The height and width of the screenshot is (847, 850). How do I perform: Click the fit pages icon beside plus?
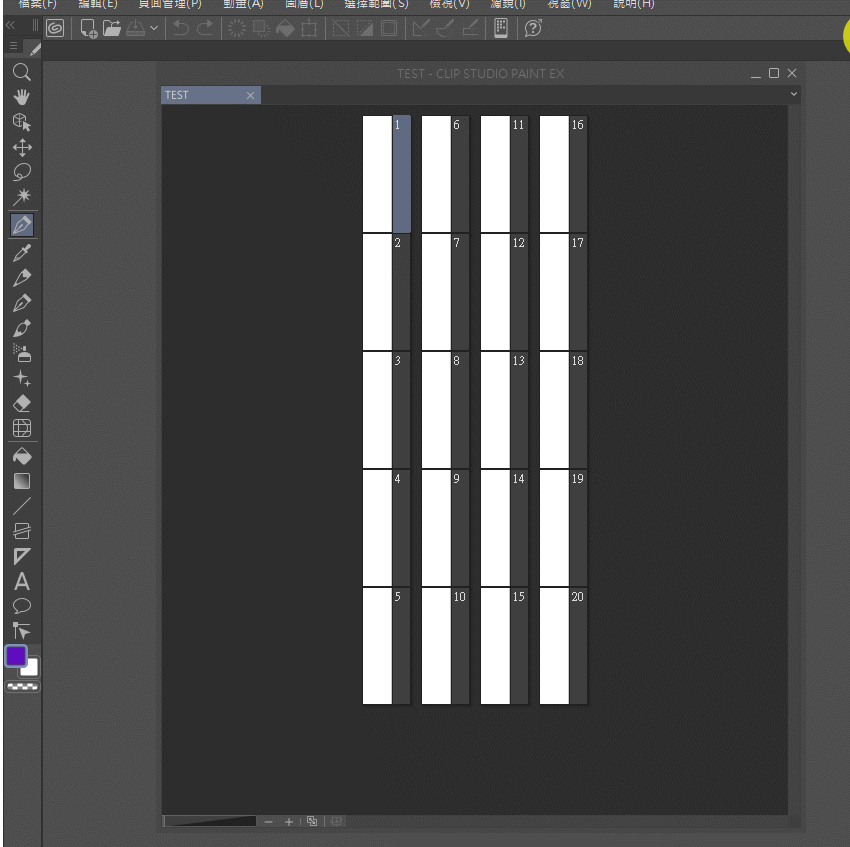312,821
